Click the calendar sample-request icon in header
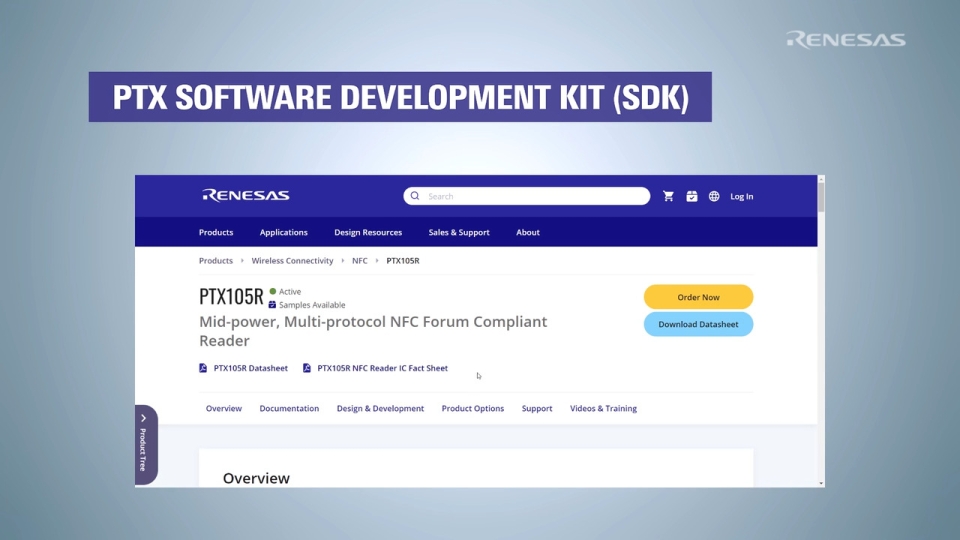Image resolution: width=960 pixels, height=540 pixels. pyautogui.click(x=692, y=196)
